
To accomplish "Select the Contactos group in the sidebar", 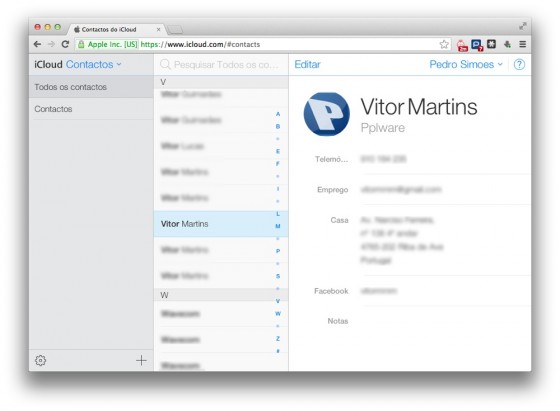I will point(91,109).
